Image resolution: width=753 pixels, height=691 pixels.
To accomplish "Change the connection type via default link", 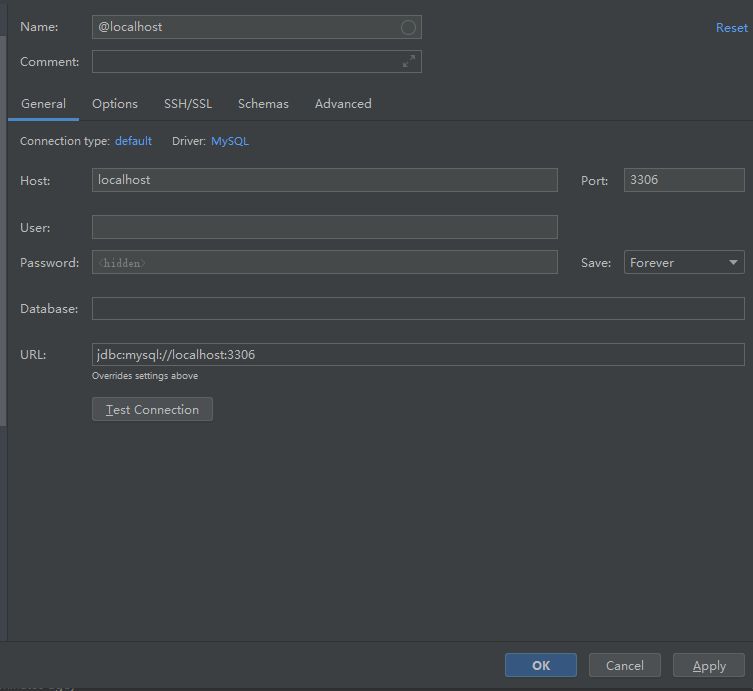I will tap(133, 141).
